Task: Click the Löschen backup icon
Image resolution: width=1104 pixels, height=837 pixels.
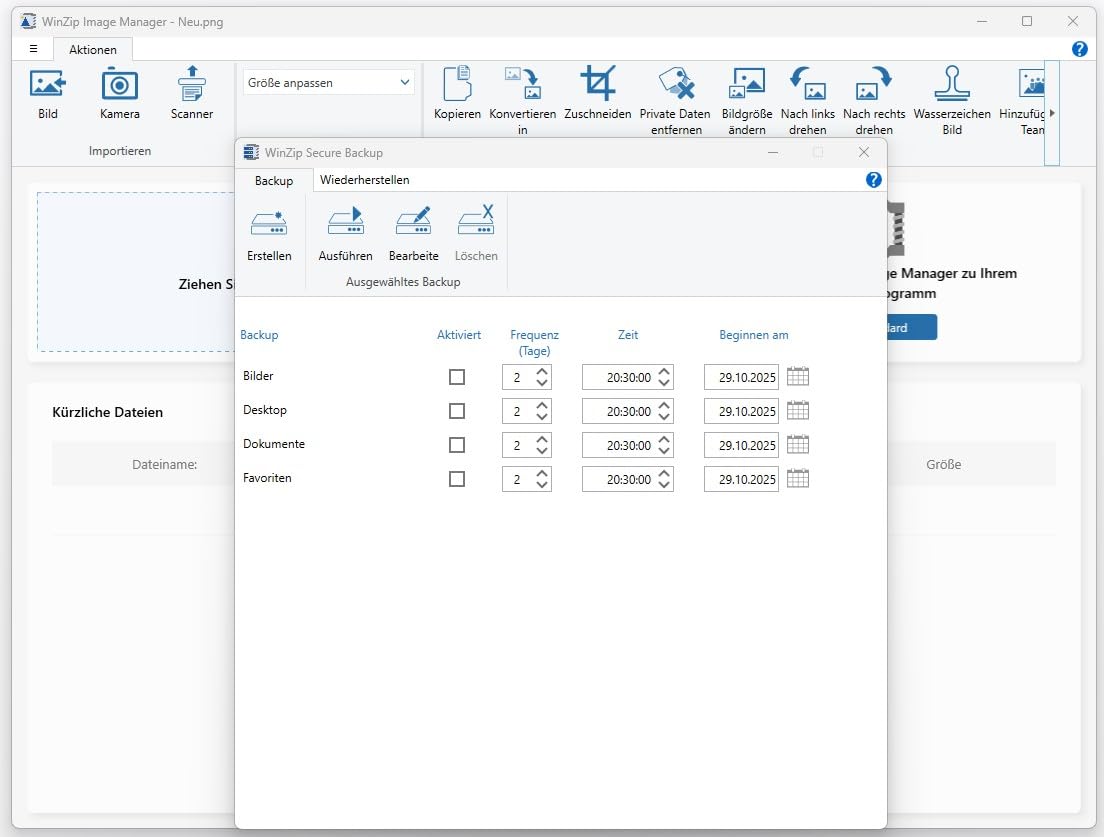Action: click(x=476, y=221)
